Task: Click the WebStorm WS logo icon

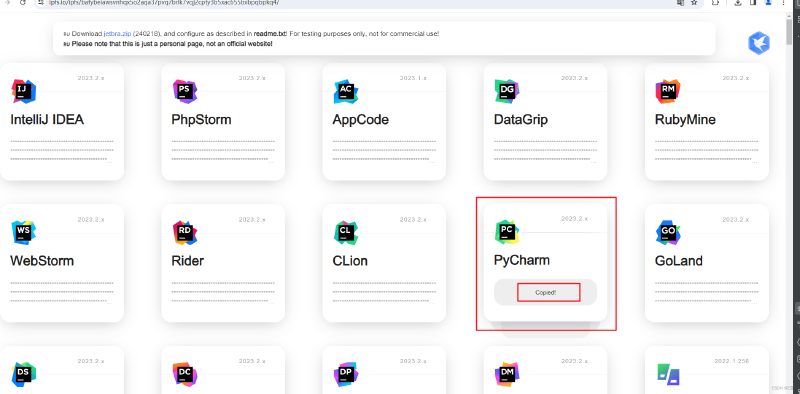Action: click(x=23, y=233)
